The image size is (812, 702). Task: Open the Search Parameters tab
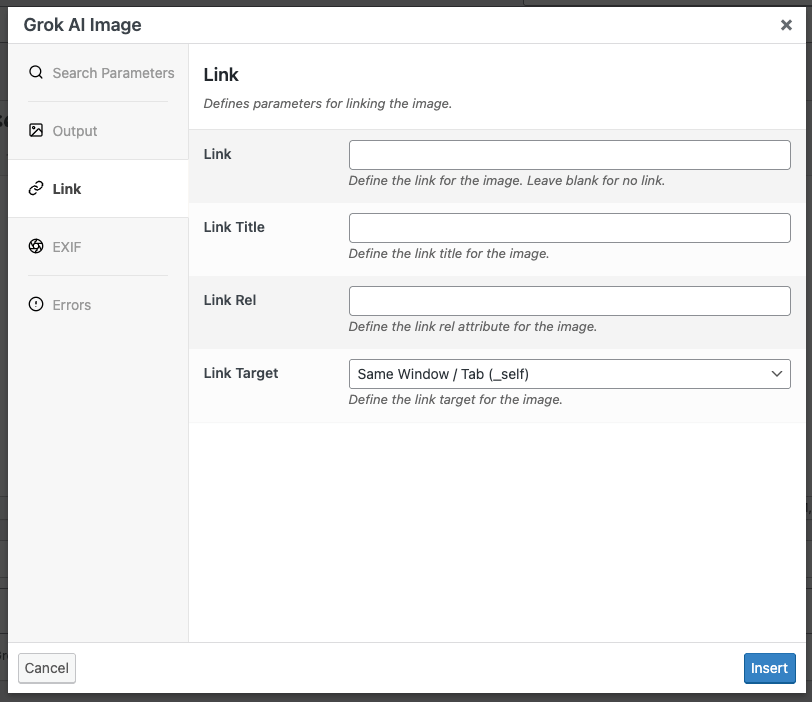112,73
